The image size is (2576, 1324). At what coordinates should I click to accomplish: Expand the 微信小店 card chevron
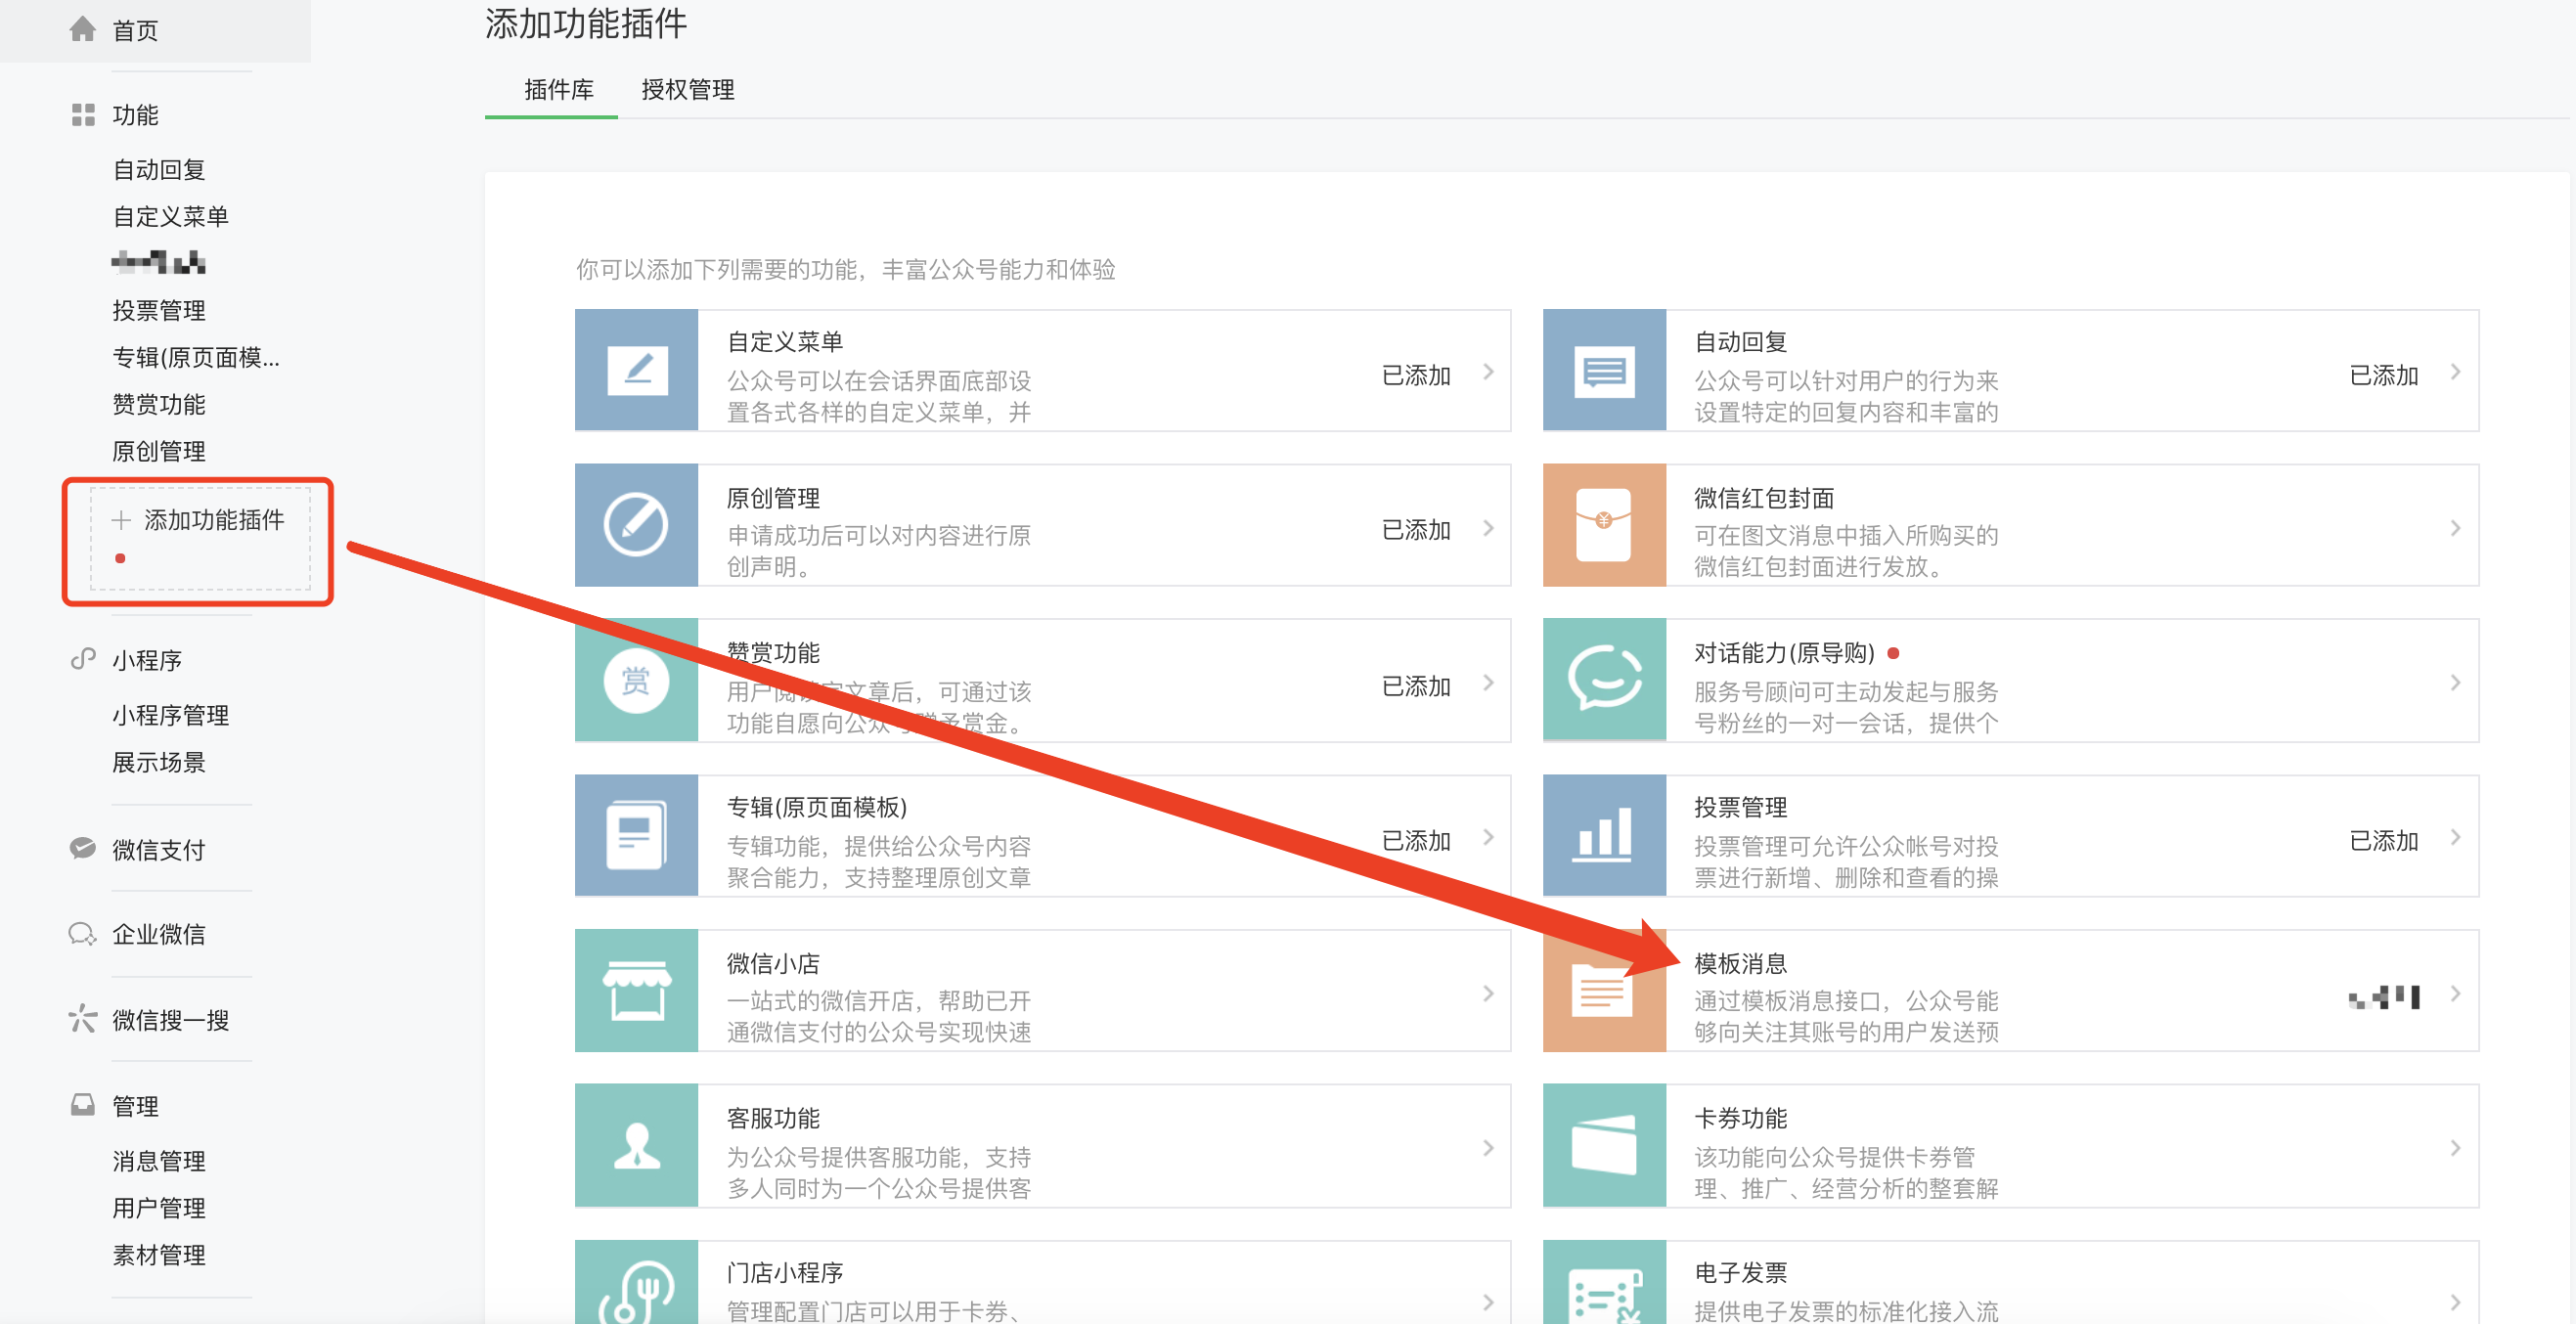(x=1488, y=993)
